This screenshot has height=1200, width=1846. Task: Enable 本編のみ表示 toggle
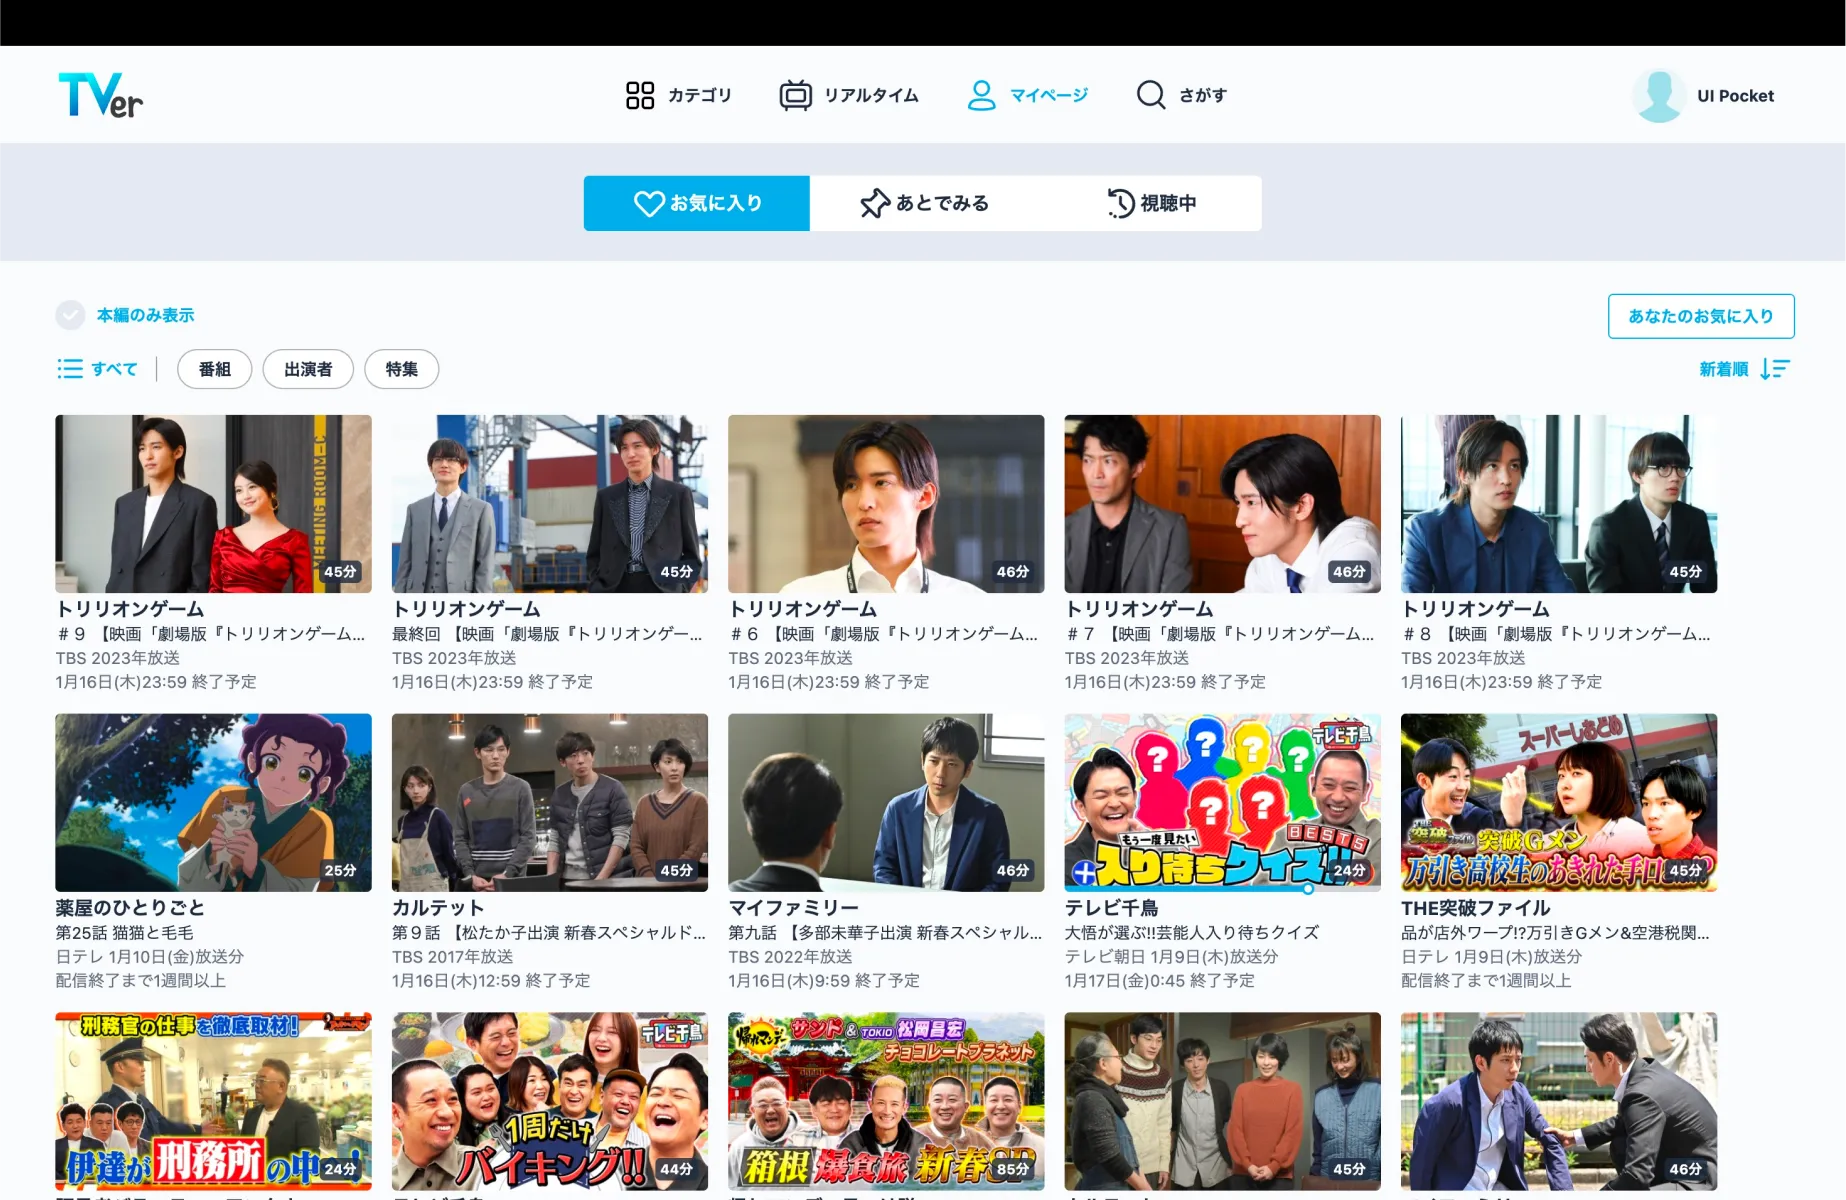click(69, 315)
